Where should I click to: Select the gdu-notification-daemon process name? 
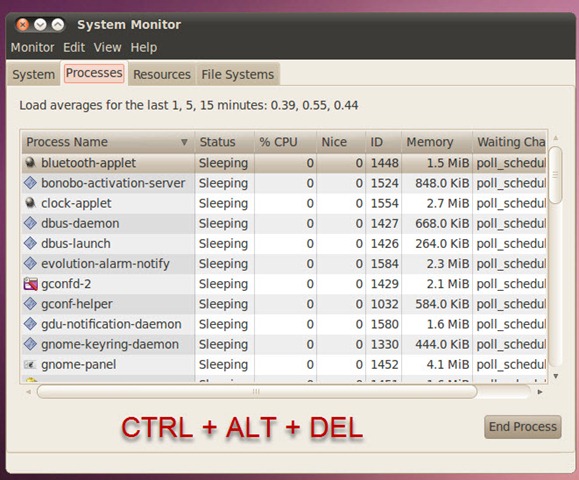(x=111, y=324)
